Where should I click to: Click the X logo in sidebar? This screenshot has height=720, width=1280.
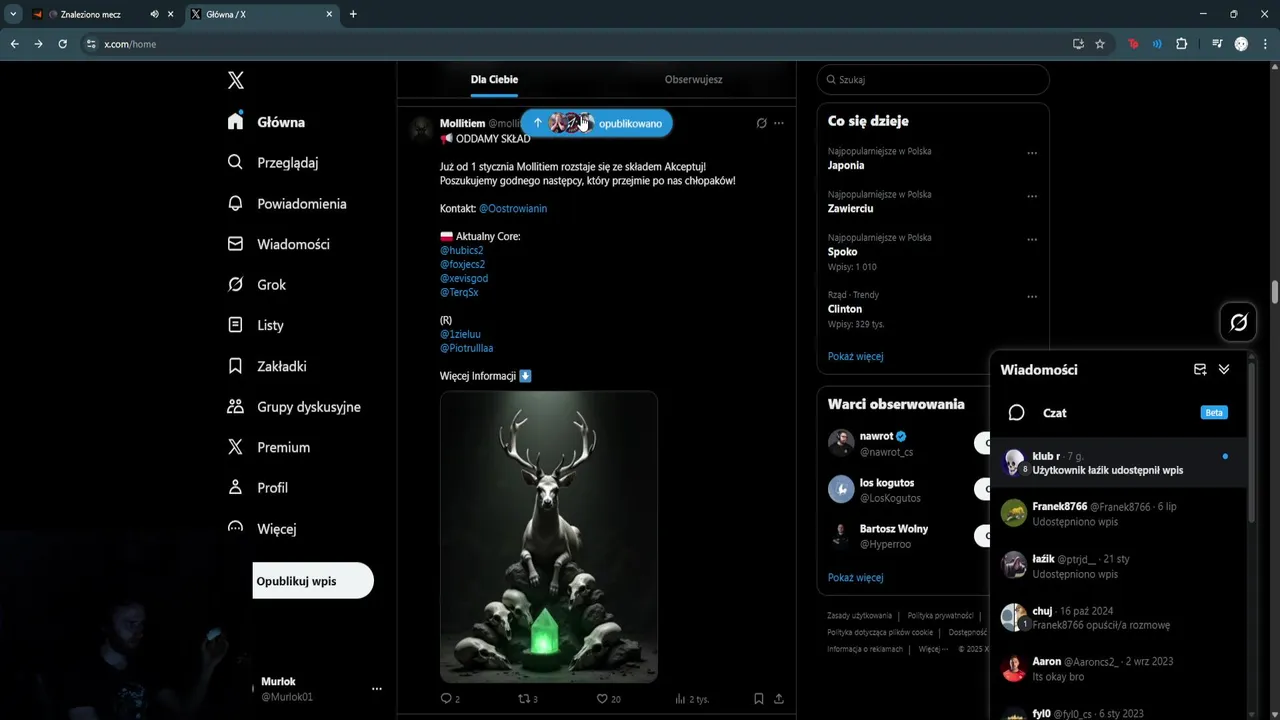pos(235,81)
